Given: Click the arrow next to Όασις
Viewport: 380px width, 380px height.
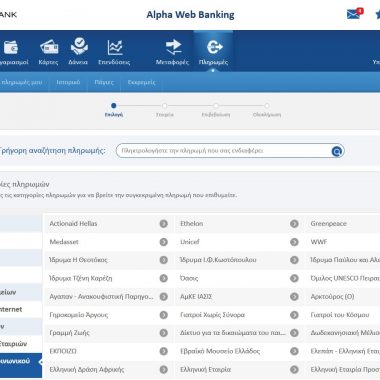Looking at the screenshot, I should pyautogui.click(x=294, y=278).
